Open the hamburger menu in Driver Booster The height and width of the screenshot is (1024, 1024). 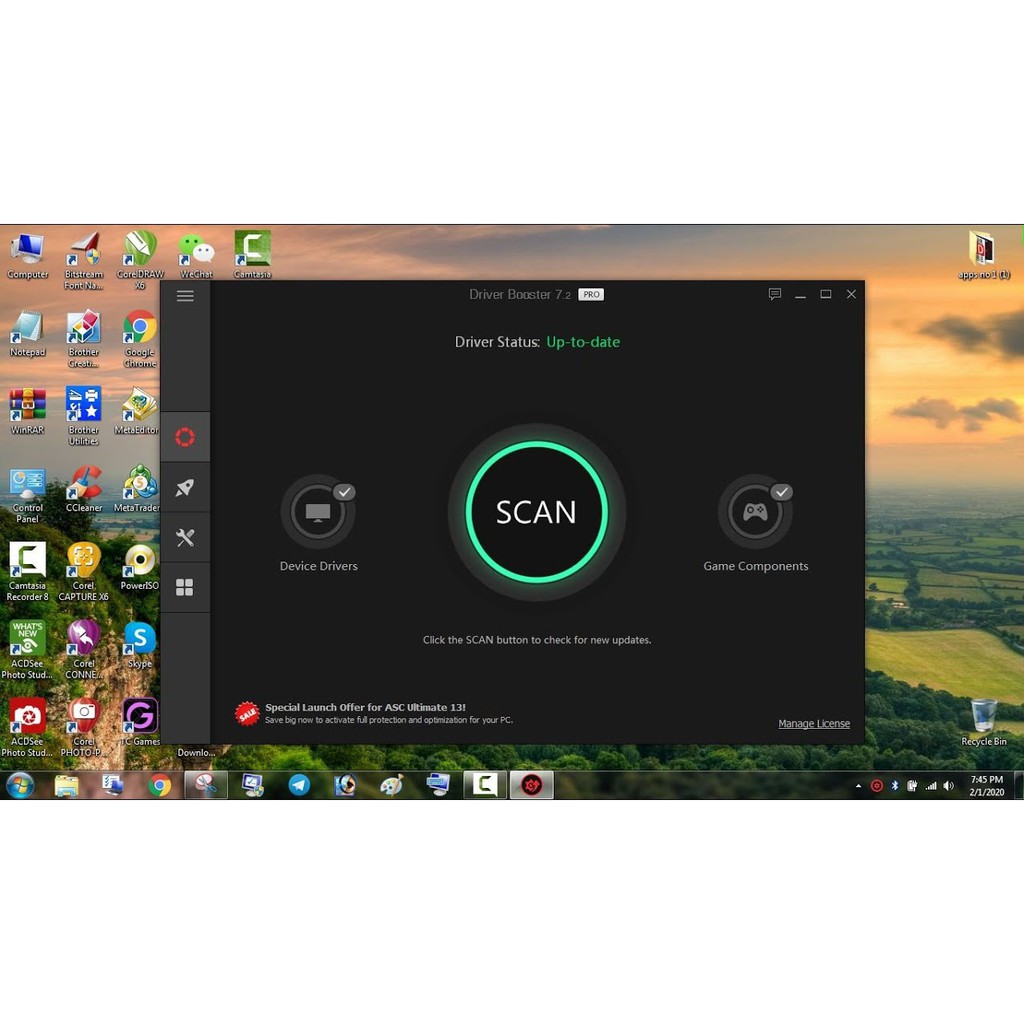coord(185,296)
